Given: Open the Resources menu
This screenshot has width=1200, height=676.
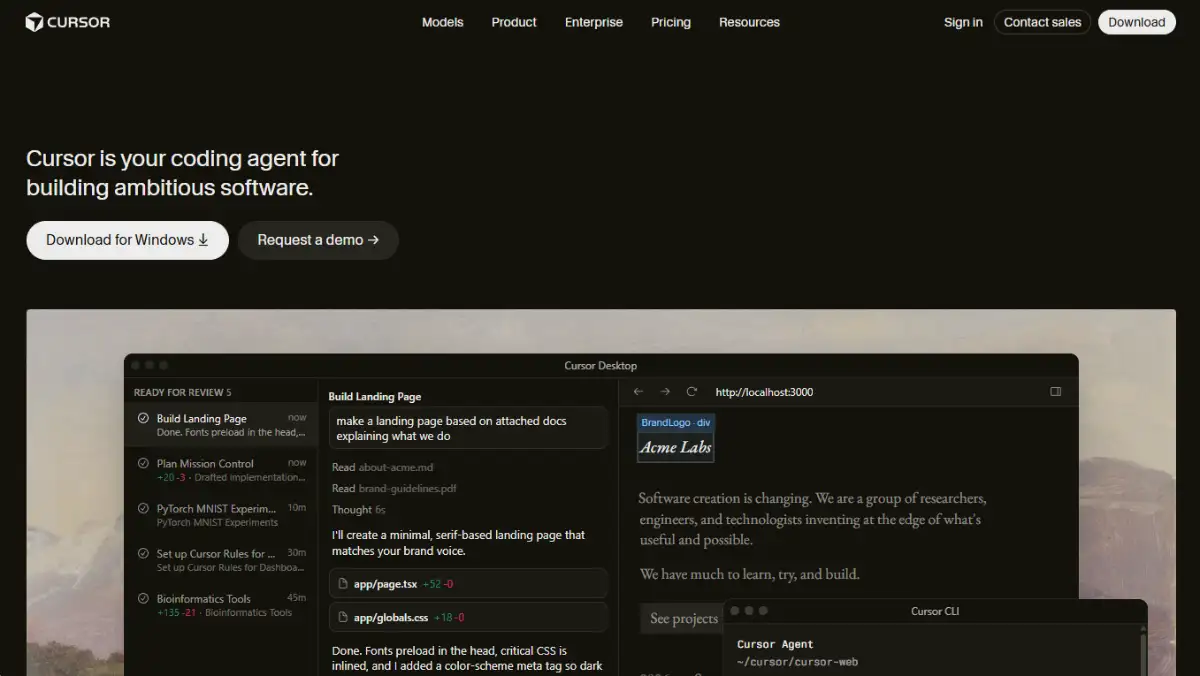Looking at the screenshot, I should (749, 22).
